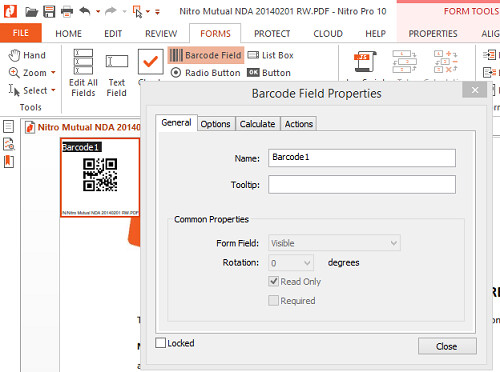Select the FORMS ribbon tab
Screen dimensions: 500x372
click(x=215, y=34)
